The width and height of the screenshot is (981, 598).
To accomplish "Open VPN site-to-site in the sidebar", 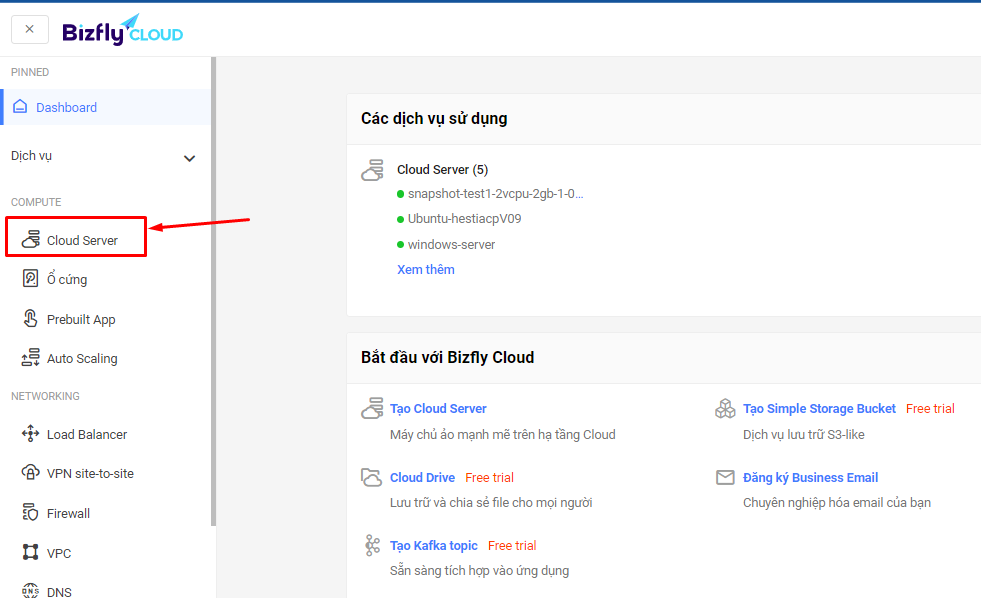I will pos(90,474).
